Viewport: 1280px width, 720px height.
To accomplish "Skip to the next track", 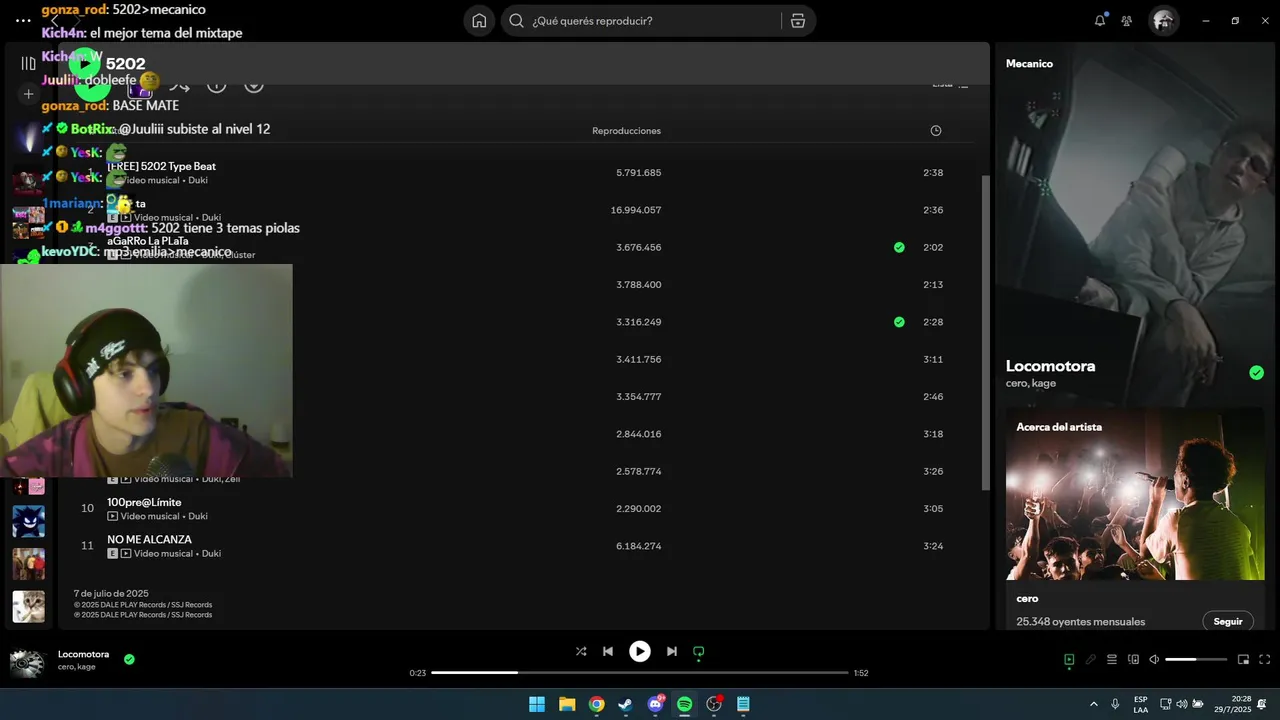I will click(672, 651).
